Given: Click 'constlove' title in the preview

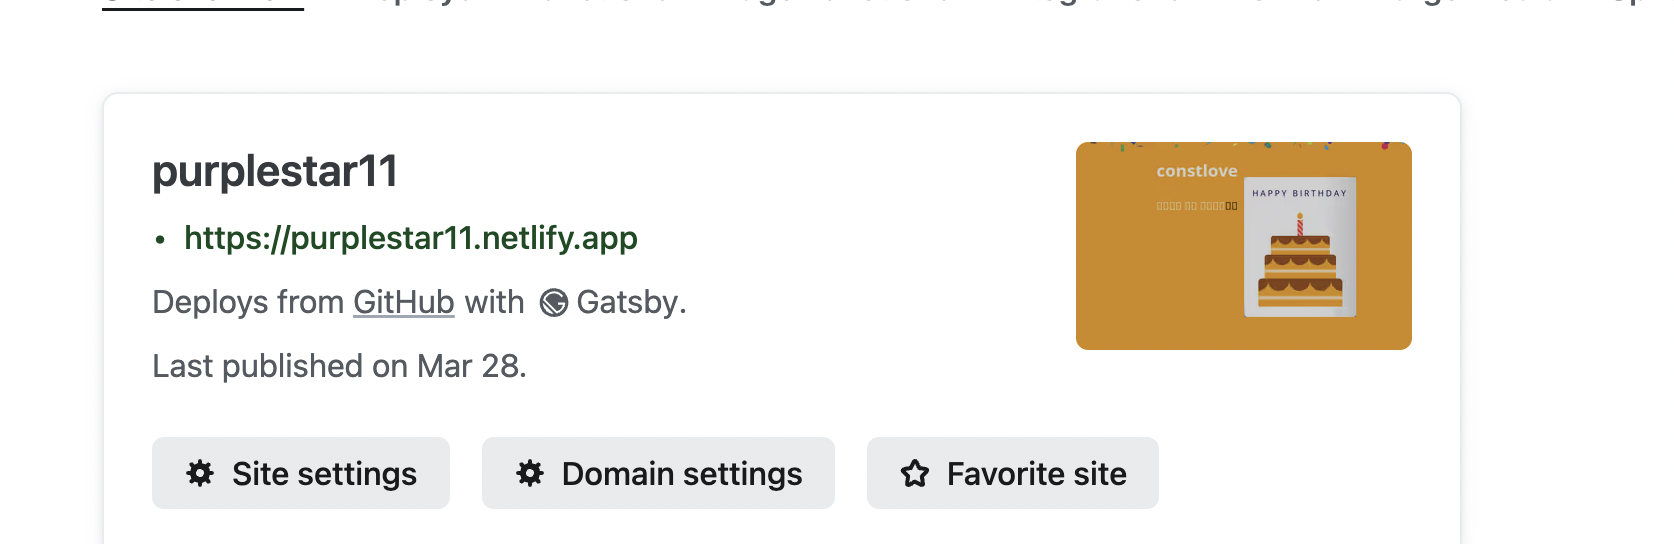Looking at the screenshot, I should pos(1196,171).
